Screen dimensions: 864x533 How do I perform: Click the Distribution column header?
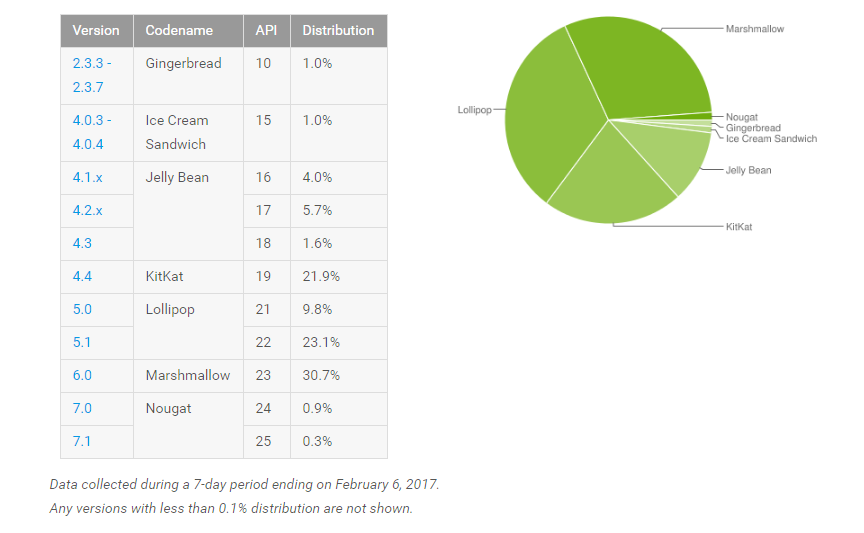point(338,30)
